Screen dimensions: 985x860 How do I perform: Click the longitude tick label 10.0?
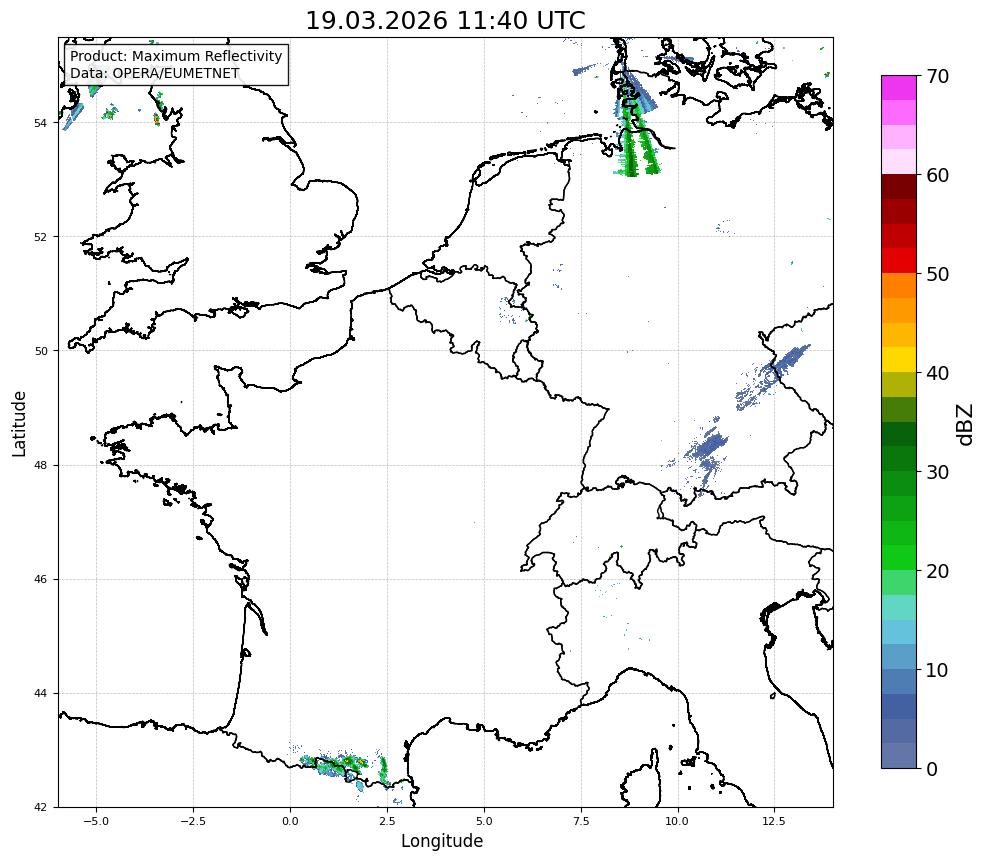[677, 821]
